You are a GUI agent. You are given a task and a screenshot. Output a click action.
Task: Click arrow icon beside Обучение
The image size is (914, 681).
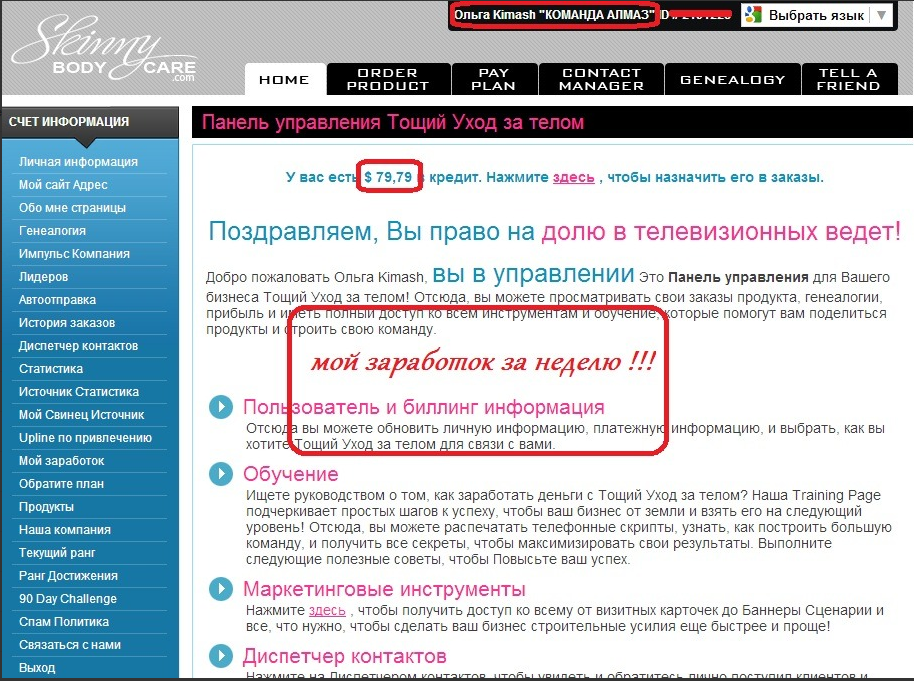click(221, 473)
